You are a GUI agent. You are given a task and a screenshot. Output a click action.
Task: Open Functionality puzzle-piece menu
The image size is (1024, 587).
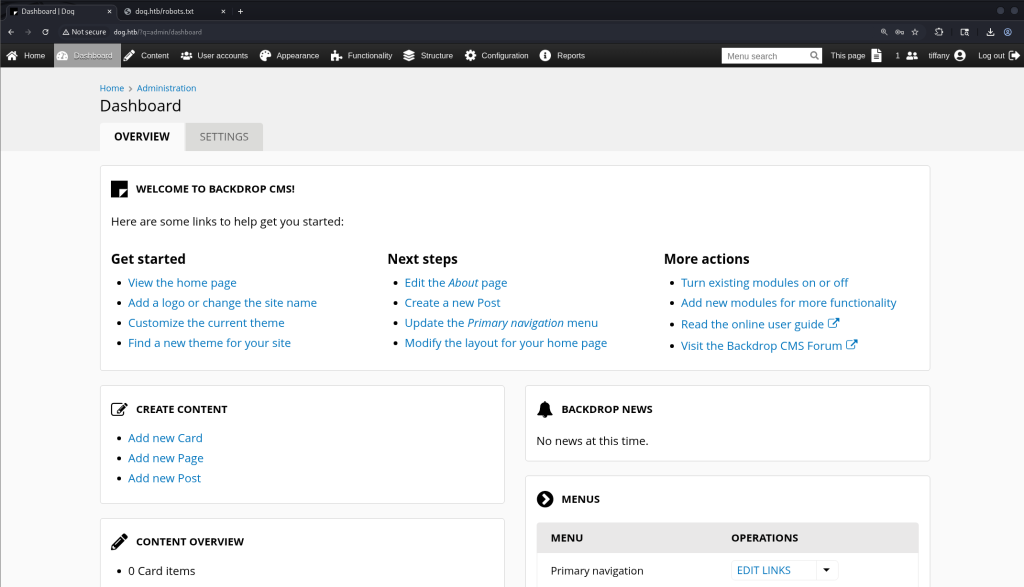[337, 56]
